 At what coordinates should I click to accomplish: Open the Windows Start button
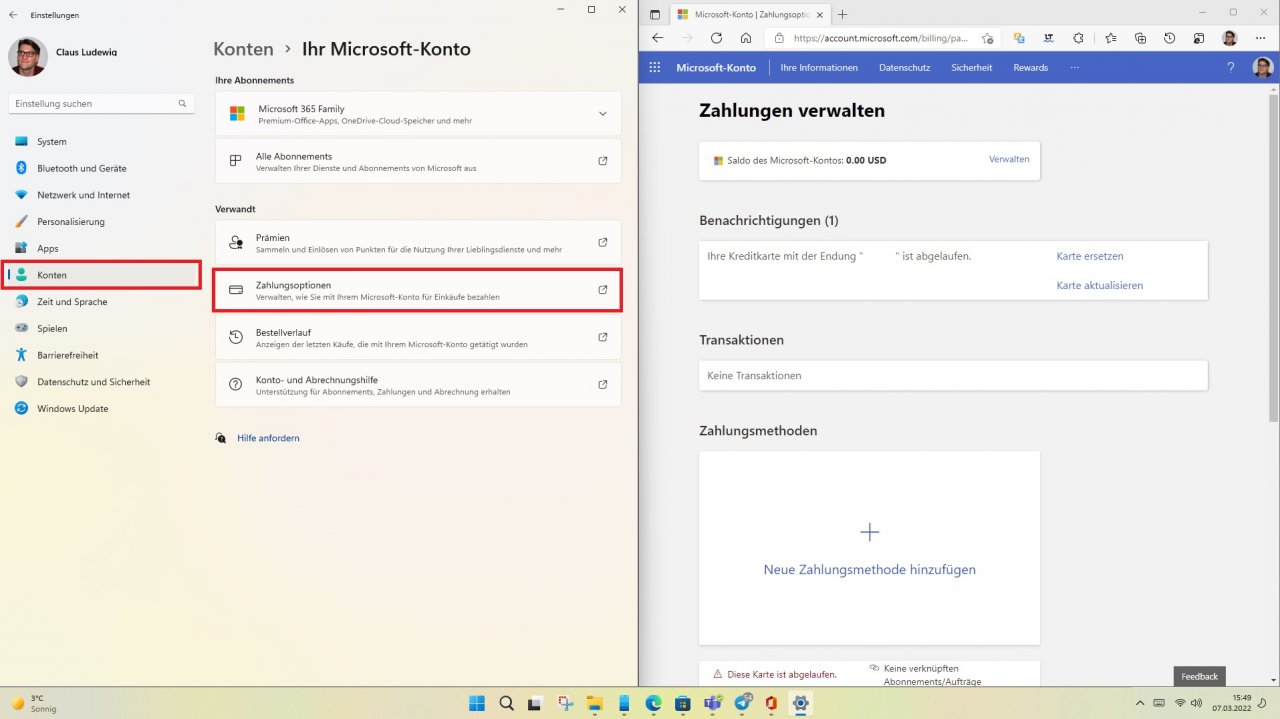477,703
